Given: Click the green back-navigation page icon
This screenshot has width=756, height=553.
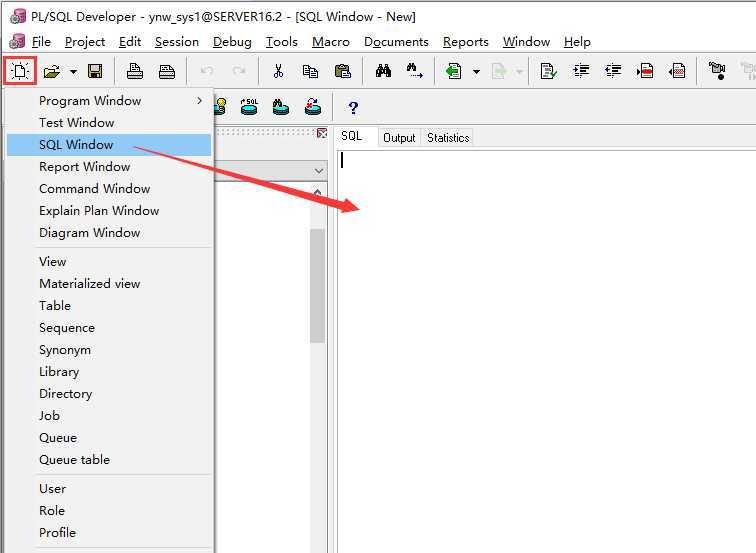Looking at the screenshot, I should pyautogui.click(x=454, y=71).
